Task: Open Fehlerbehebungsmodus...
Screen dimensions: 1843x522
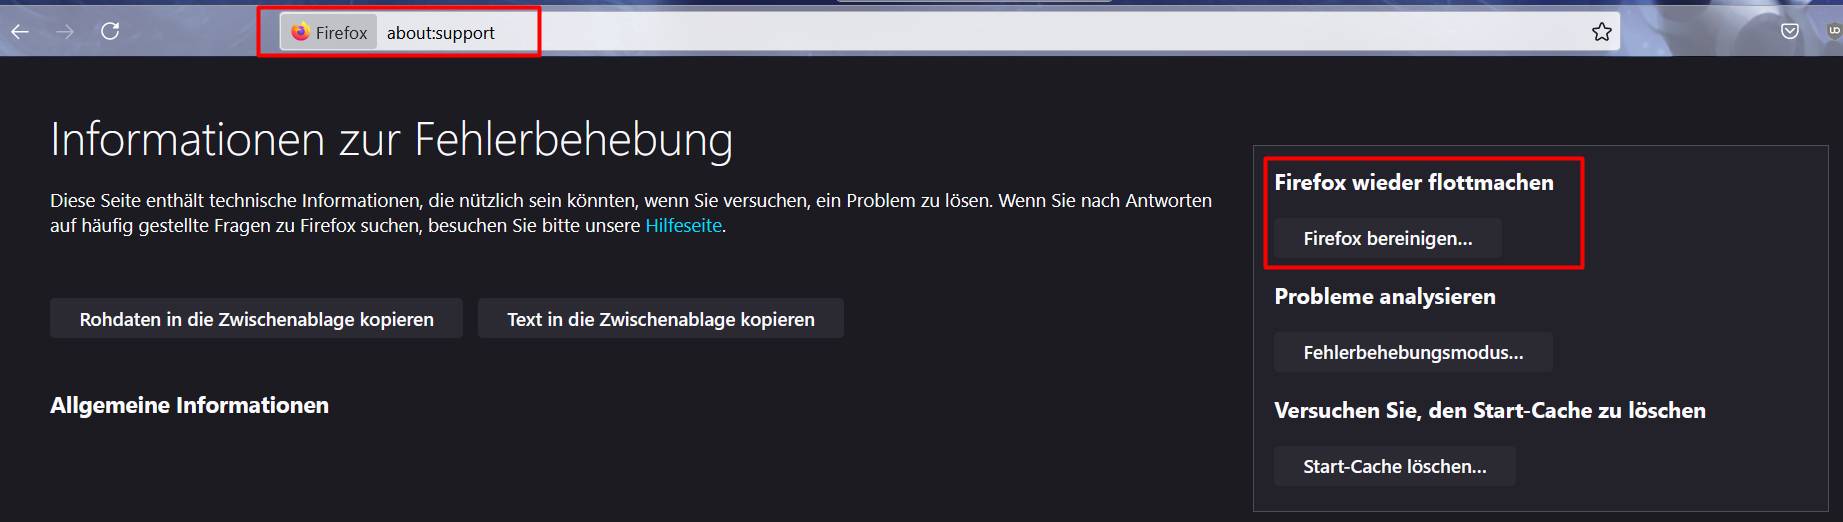Action: pos(1413,352)
